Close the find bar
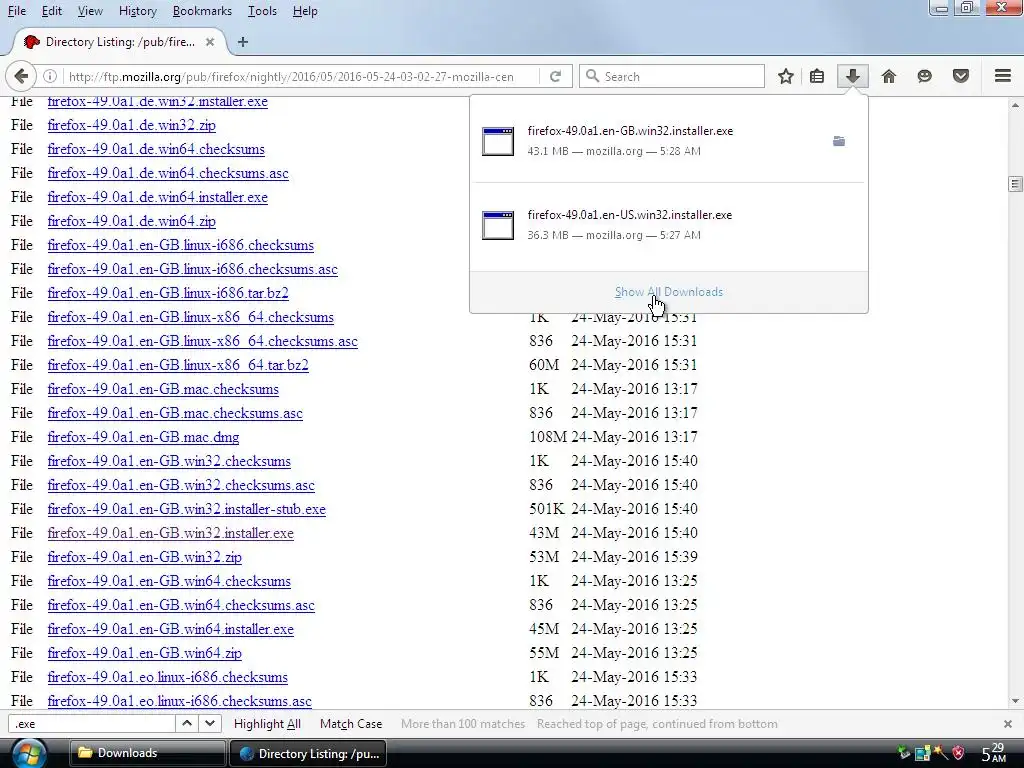This screenshot has height=768, width=1024. point(1008,724)
